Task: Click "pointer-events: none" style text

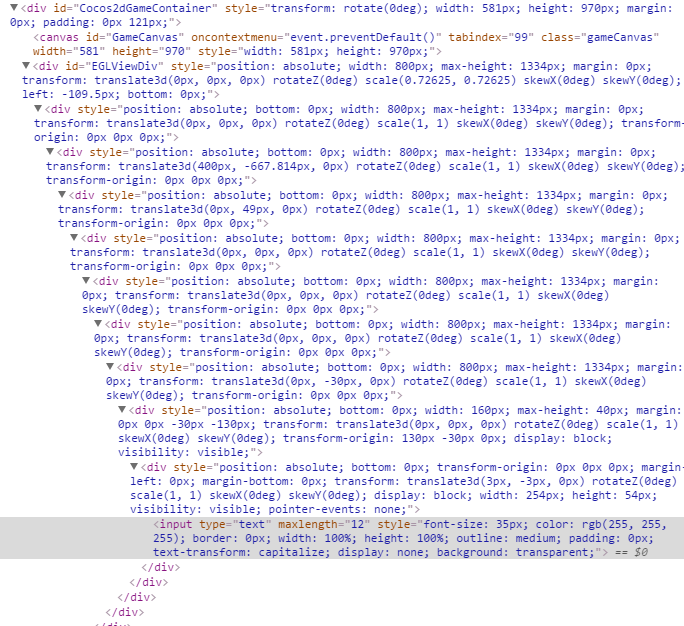Action: coord(337,509)
